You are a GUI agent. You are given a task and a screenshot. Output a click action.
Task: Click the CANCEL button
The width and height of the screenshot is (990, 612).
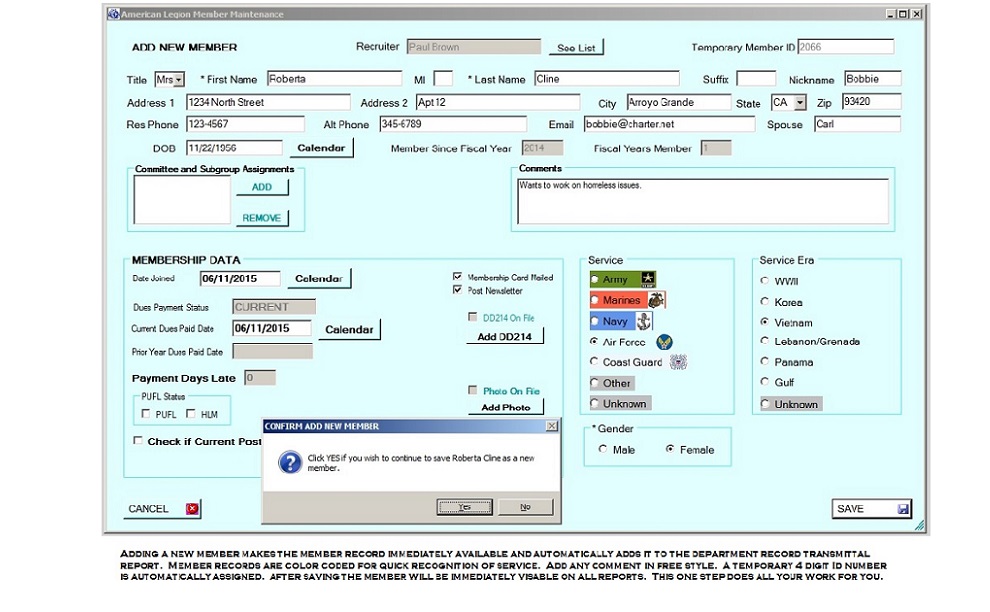(x=162, y=508)
